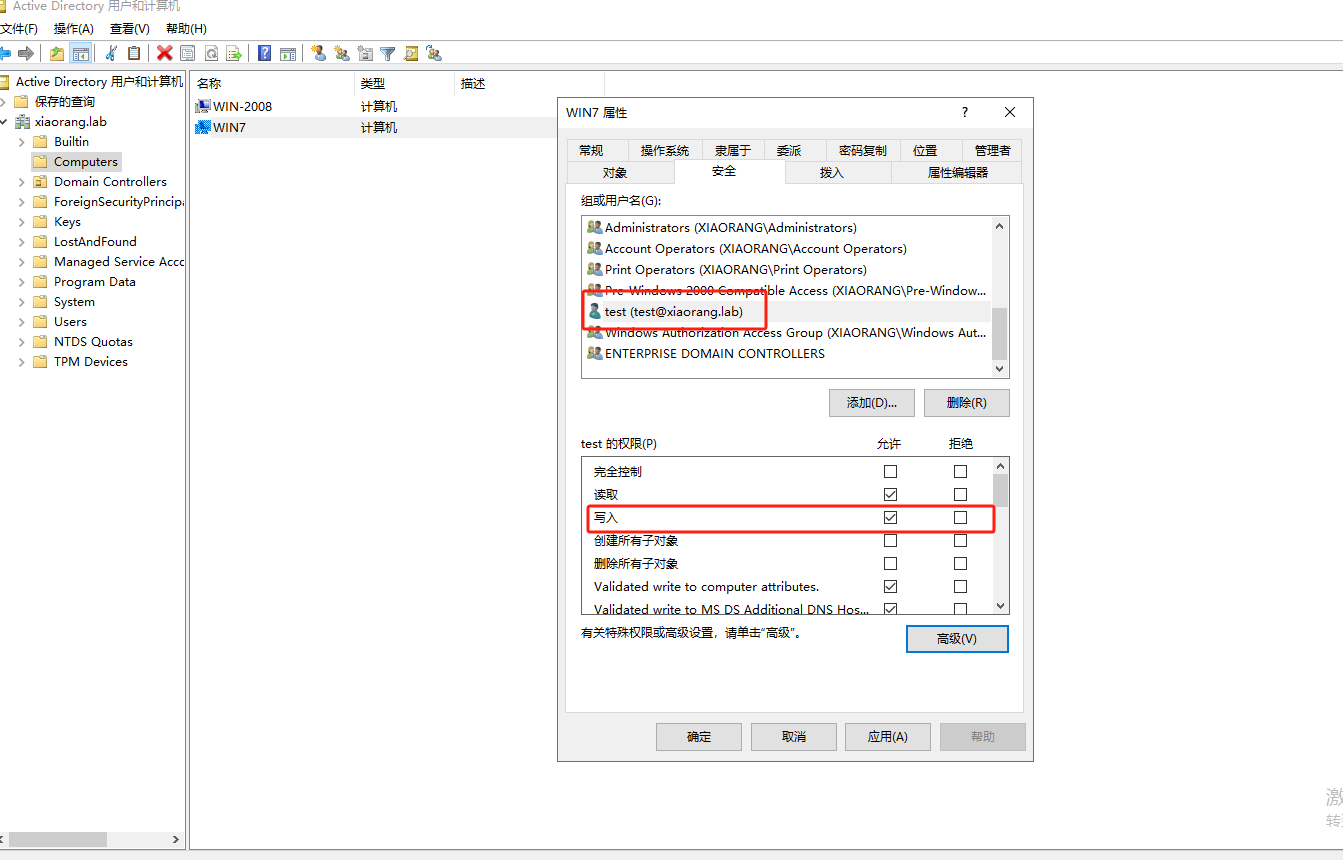Expand the Domain Controllers tree node
The image size is (1343, 860).
point(22,182)
